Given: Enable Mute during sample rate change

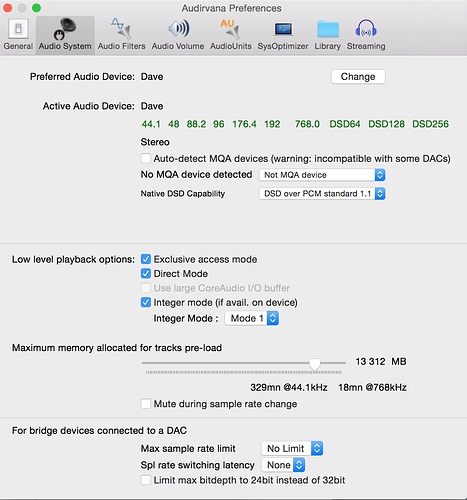Looking at the screenshot, I should [x=146, y=404].
